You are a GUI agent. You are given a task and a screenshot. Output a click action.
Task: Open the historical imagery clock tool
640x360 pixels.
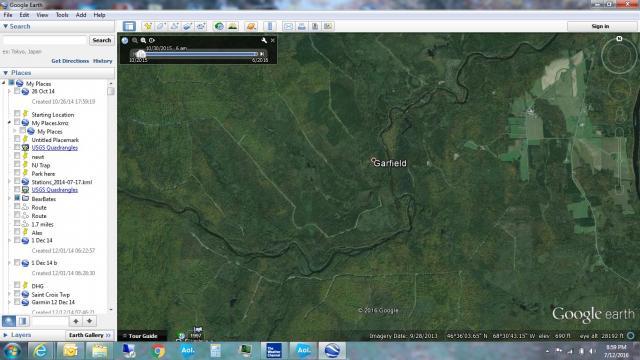click(219, 26)
